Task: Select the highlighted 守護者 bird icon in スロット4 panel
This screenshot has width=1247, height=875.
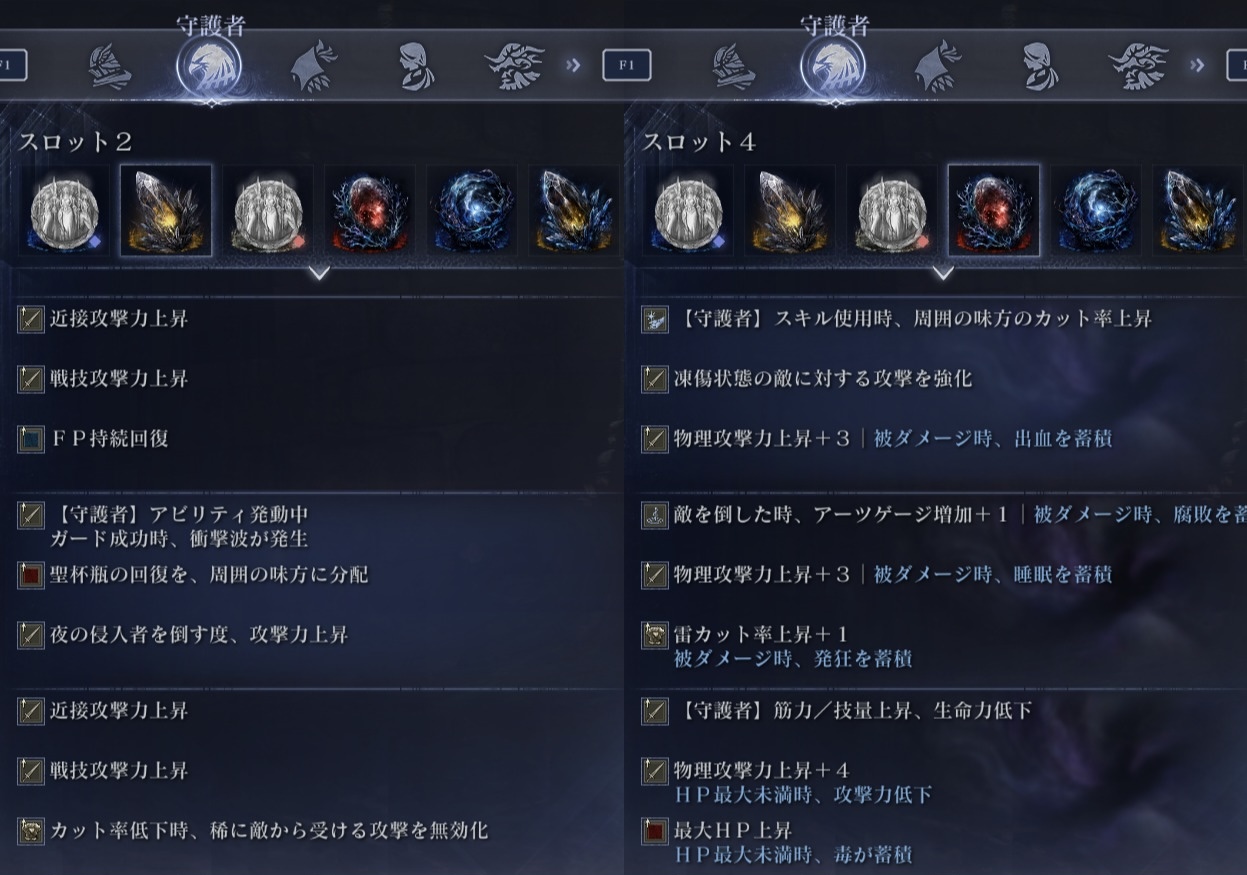Action: tap(832, 68)
